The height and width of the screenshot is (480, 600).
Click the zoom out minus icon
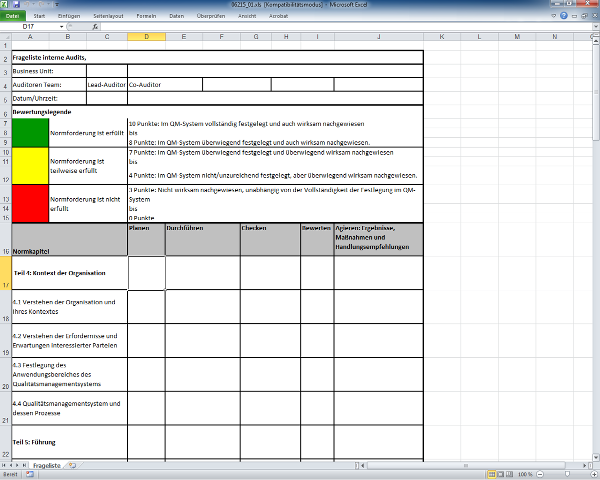pos(541,474)
